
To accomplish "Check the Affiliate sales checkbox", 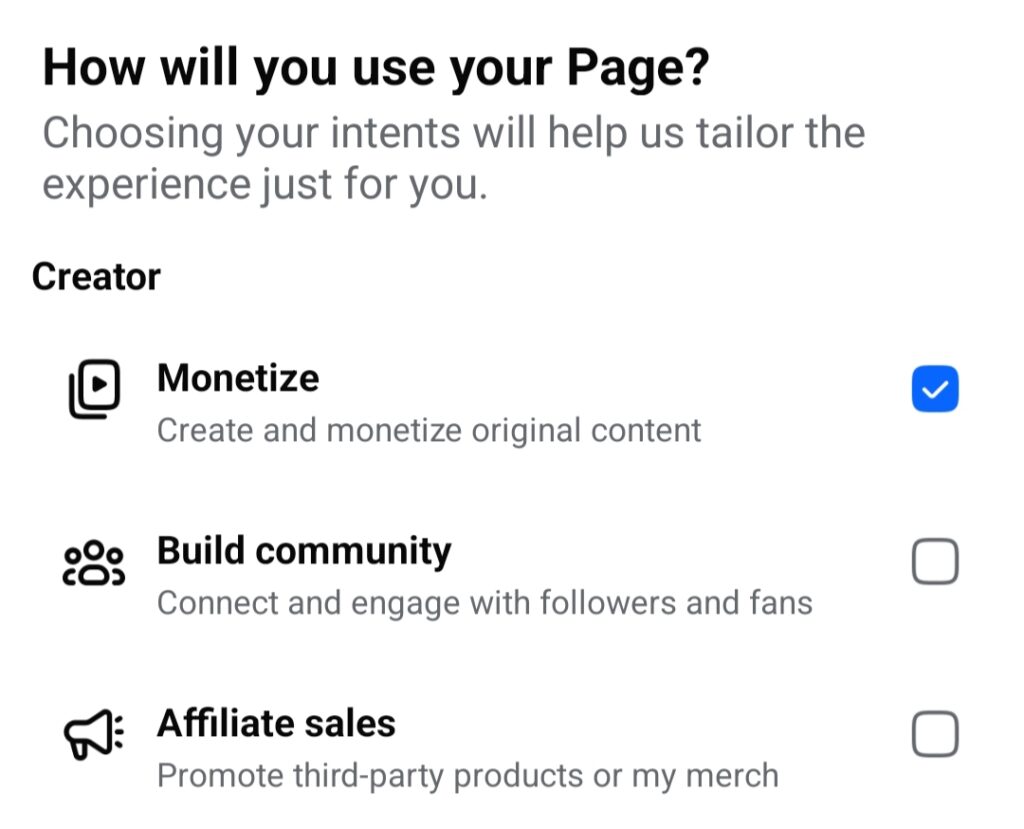I will click(x=935, y=734).
